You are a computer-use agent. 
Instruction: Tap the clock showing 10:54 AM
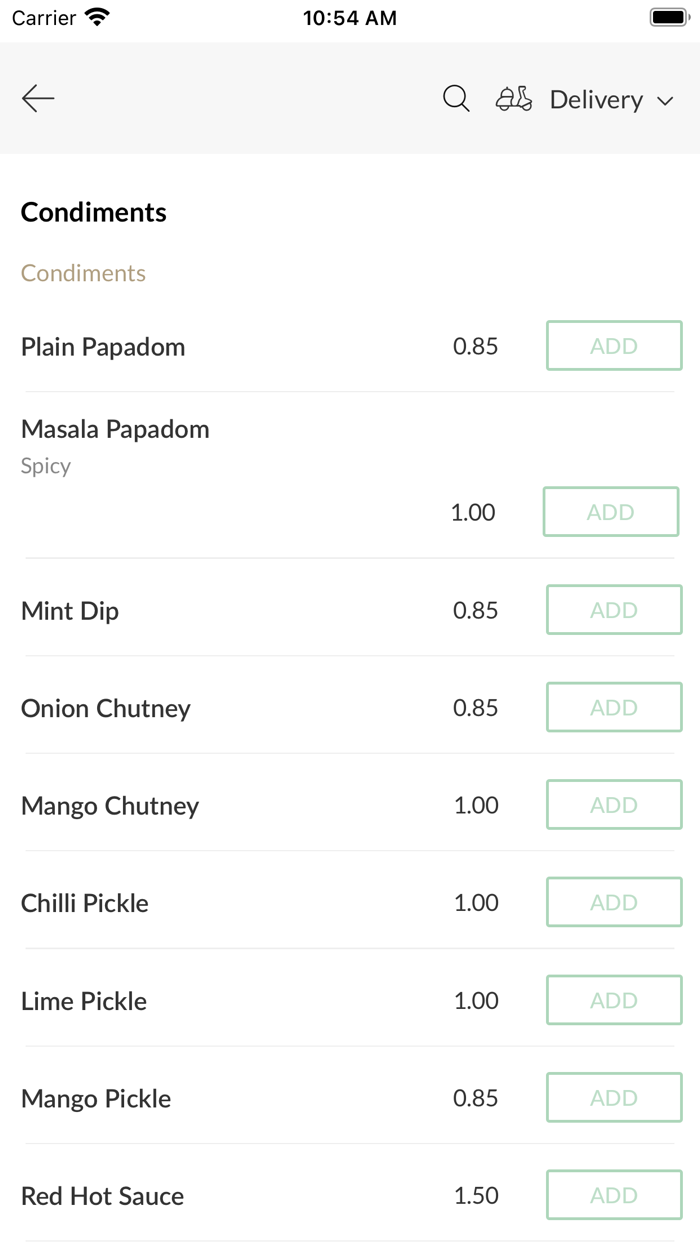click(349, 17)
